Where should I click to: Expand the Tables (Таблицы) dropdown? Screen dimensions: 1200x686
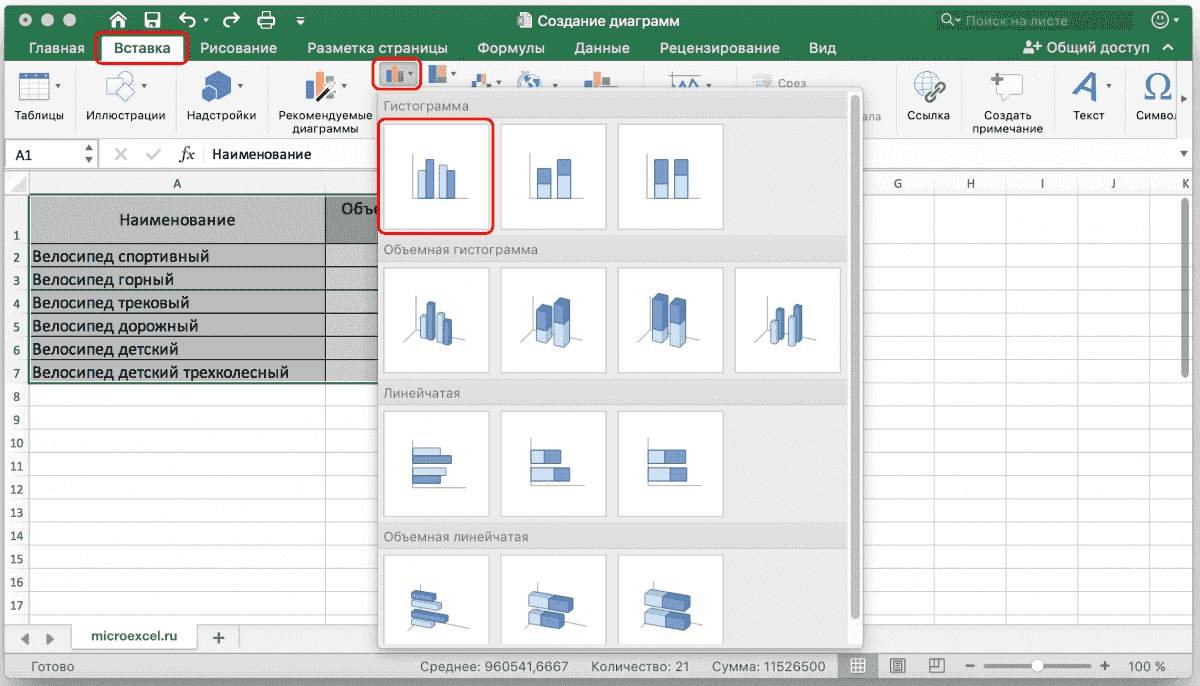[x=39, y=96]
